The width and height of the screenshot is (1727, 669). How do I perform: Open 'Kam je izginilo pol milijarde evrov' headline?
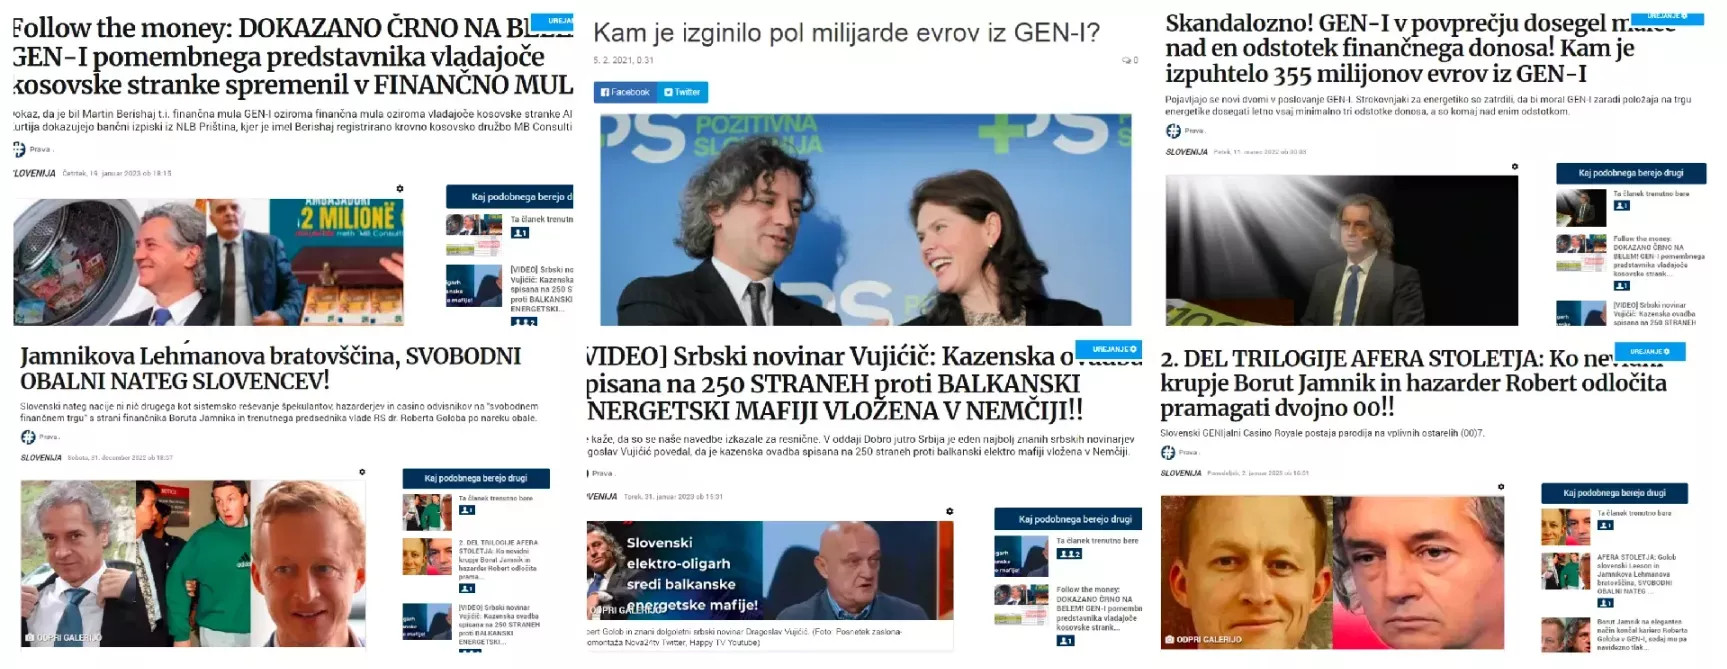846,33
